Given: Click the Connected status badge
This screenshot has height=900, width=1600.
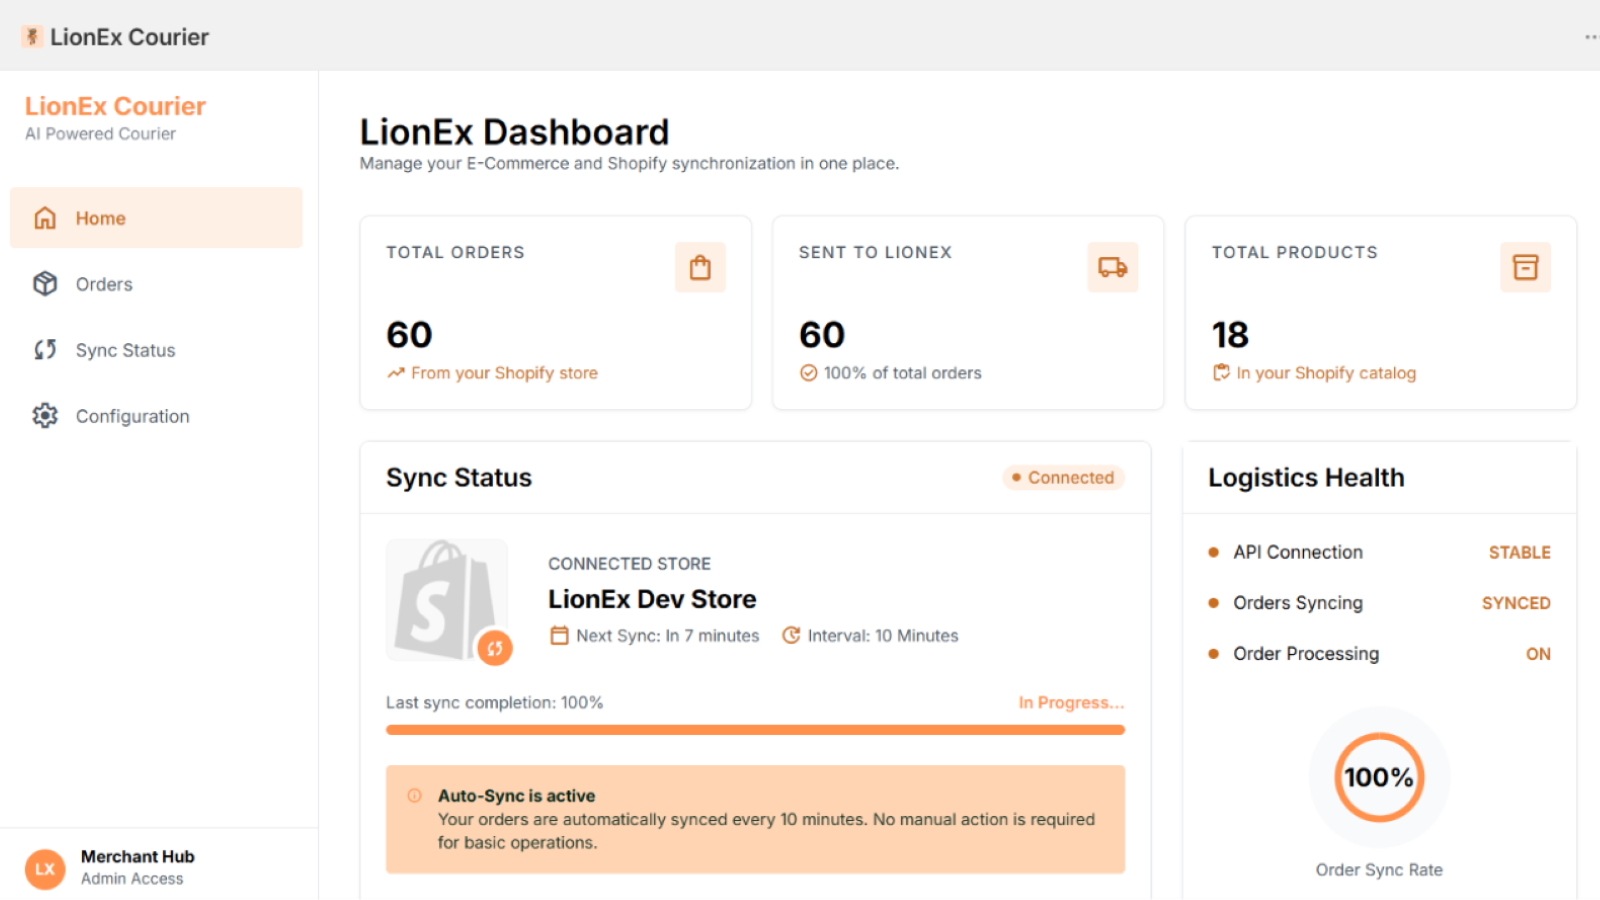Looking at the screenshot, I should (x=1063, y=478).
